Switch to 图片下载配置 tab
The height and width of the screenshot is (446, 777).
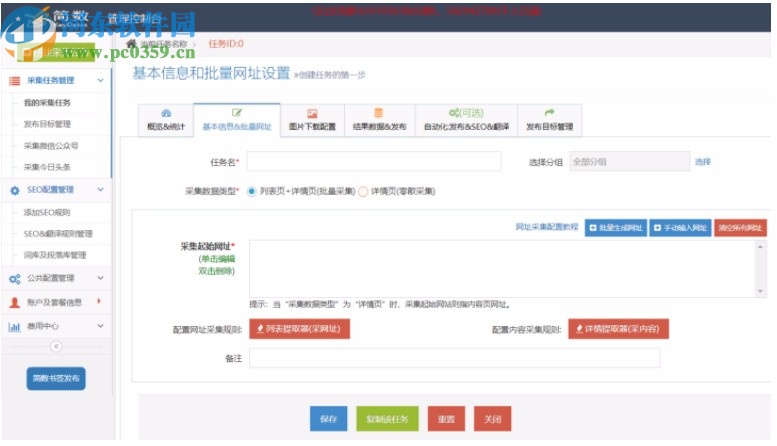pyautogui.click(x=312, y=120)
